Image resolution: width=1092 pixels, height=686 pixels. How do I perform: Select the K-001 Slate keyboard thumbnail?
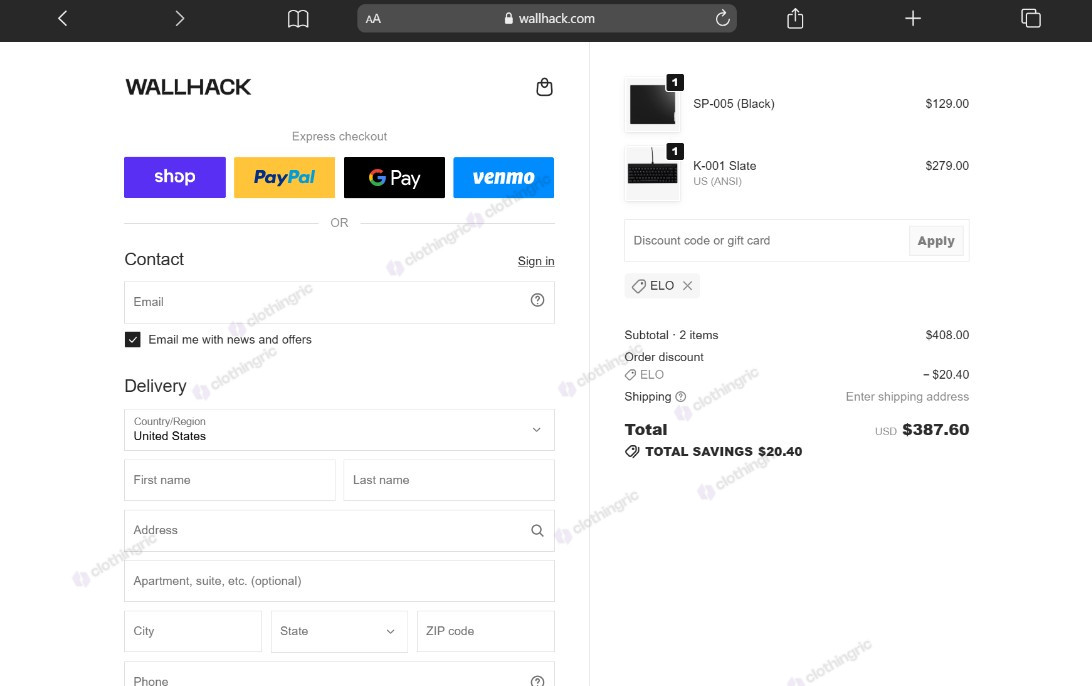[653, 173]
